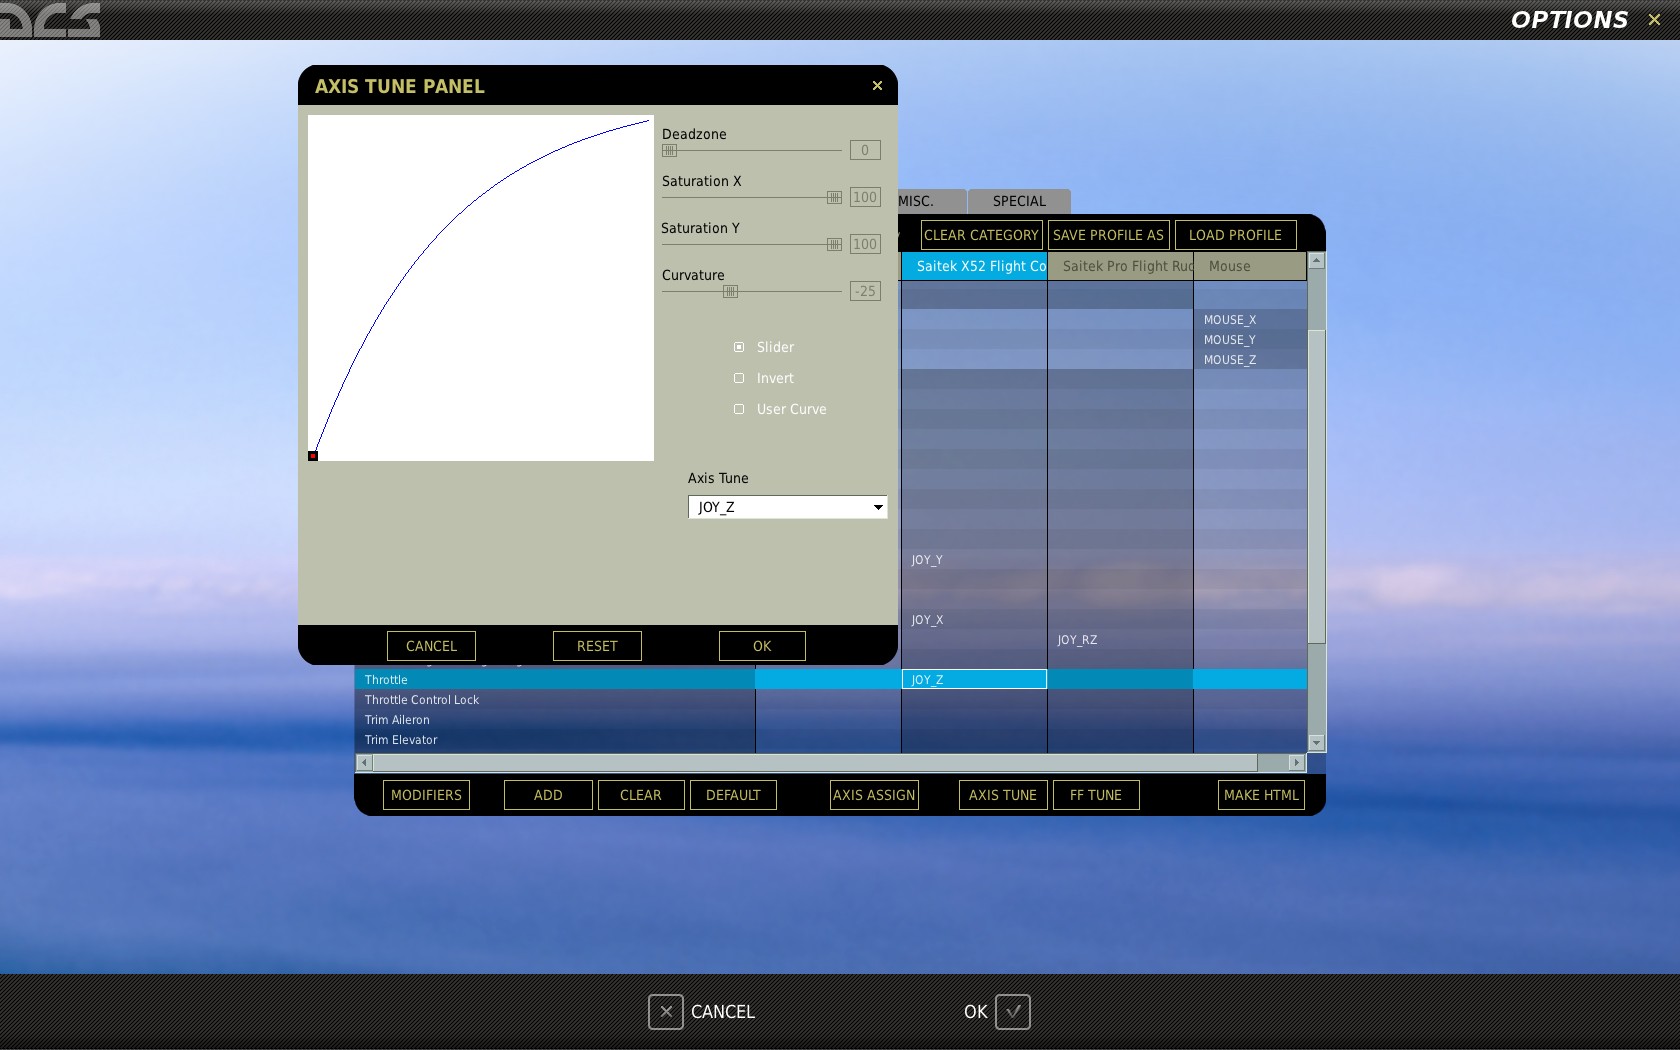Close the Axis Tune Panel with X icon
The width and height of the screenshot is (1680, 1050).
pos(877,86)
